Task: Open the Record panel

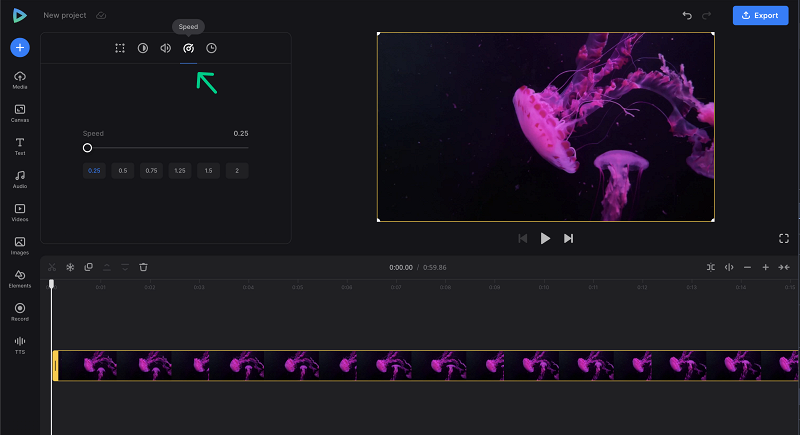Action: point(20,312)
